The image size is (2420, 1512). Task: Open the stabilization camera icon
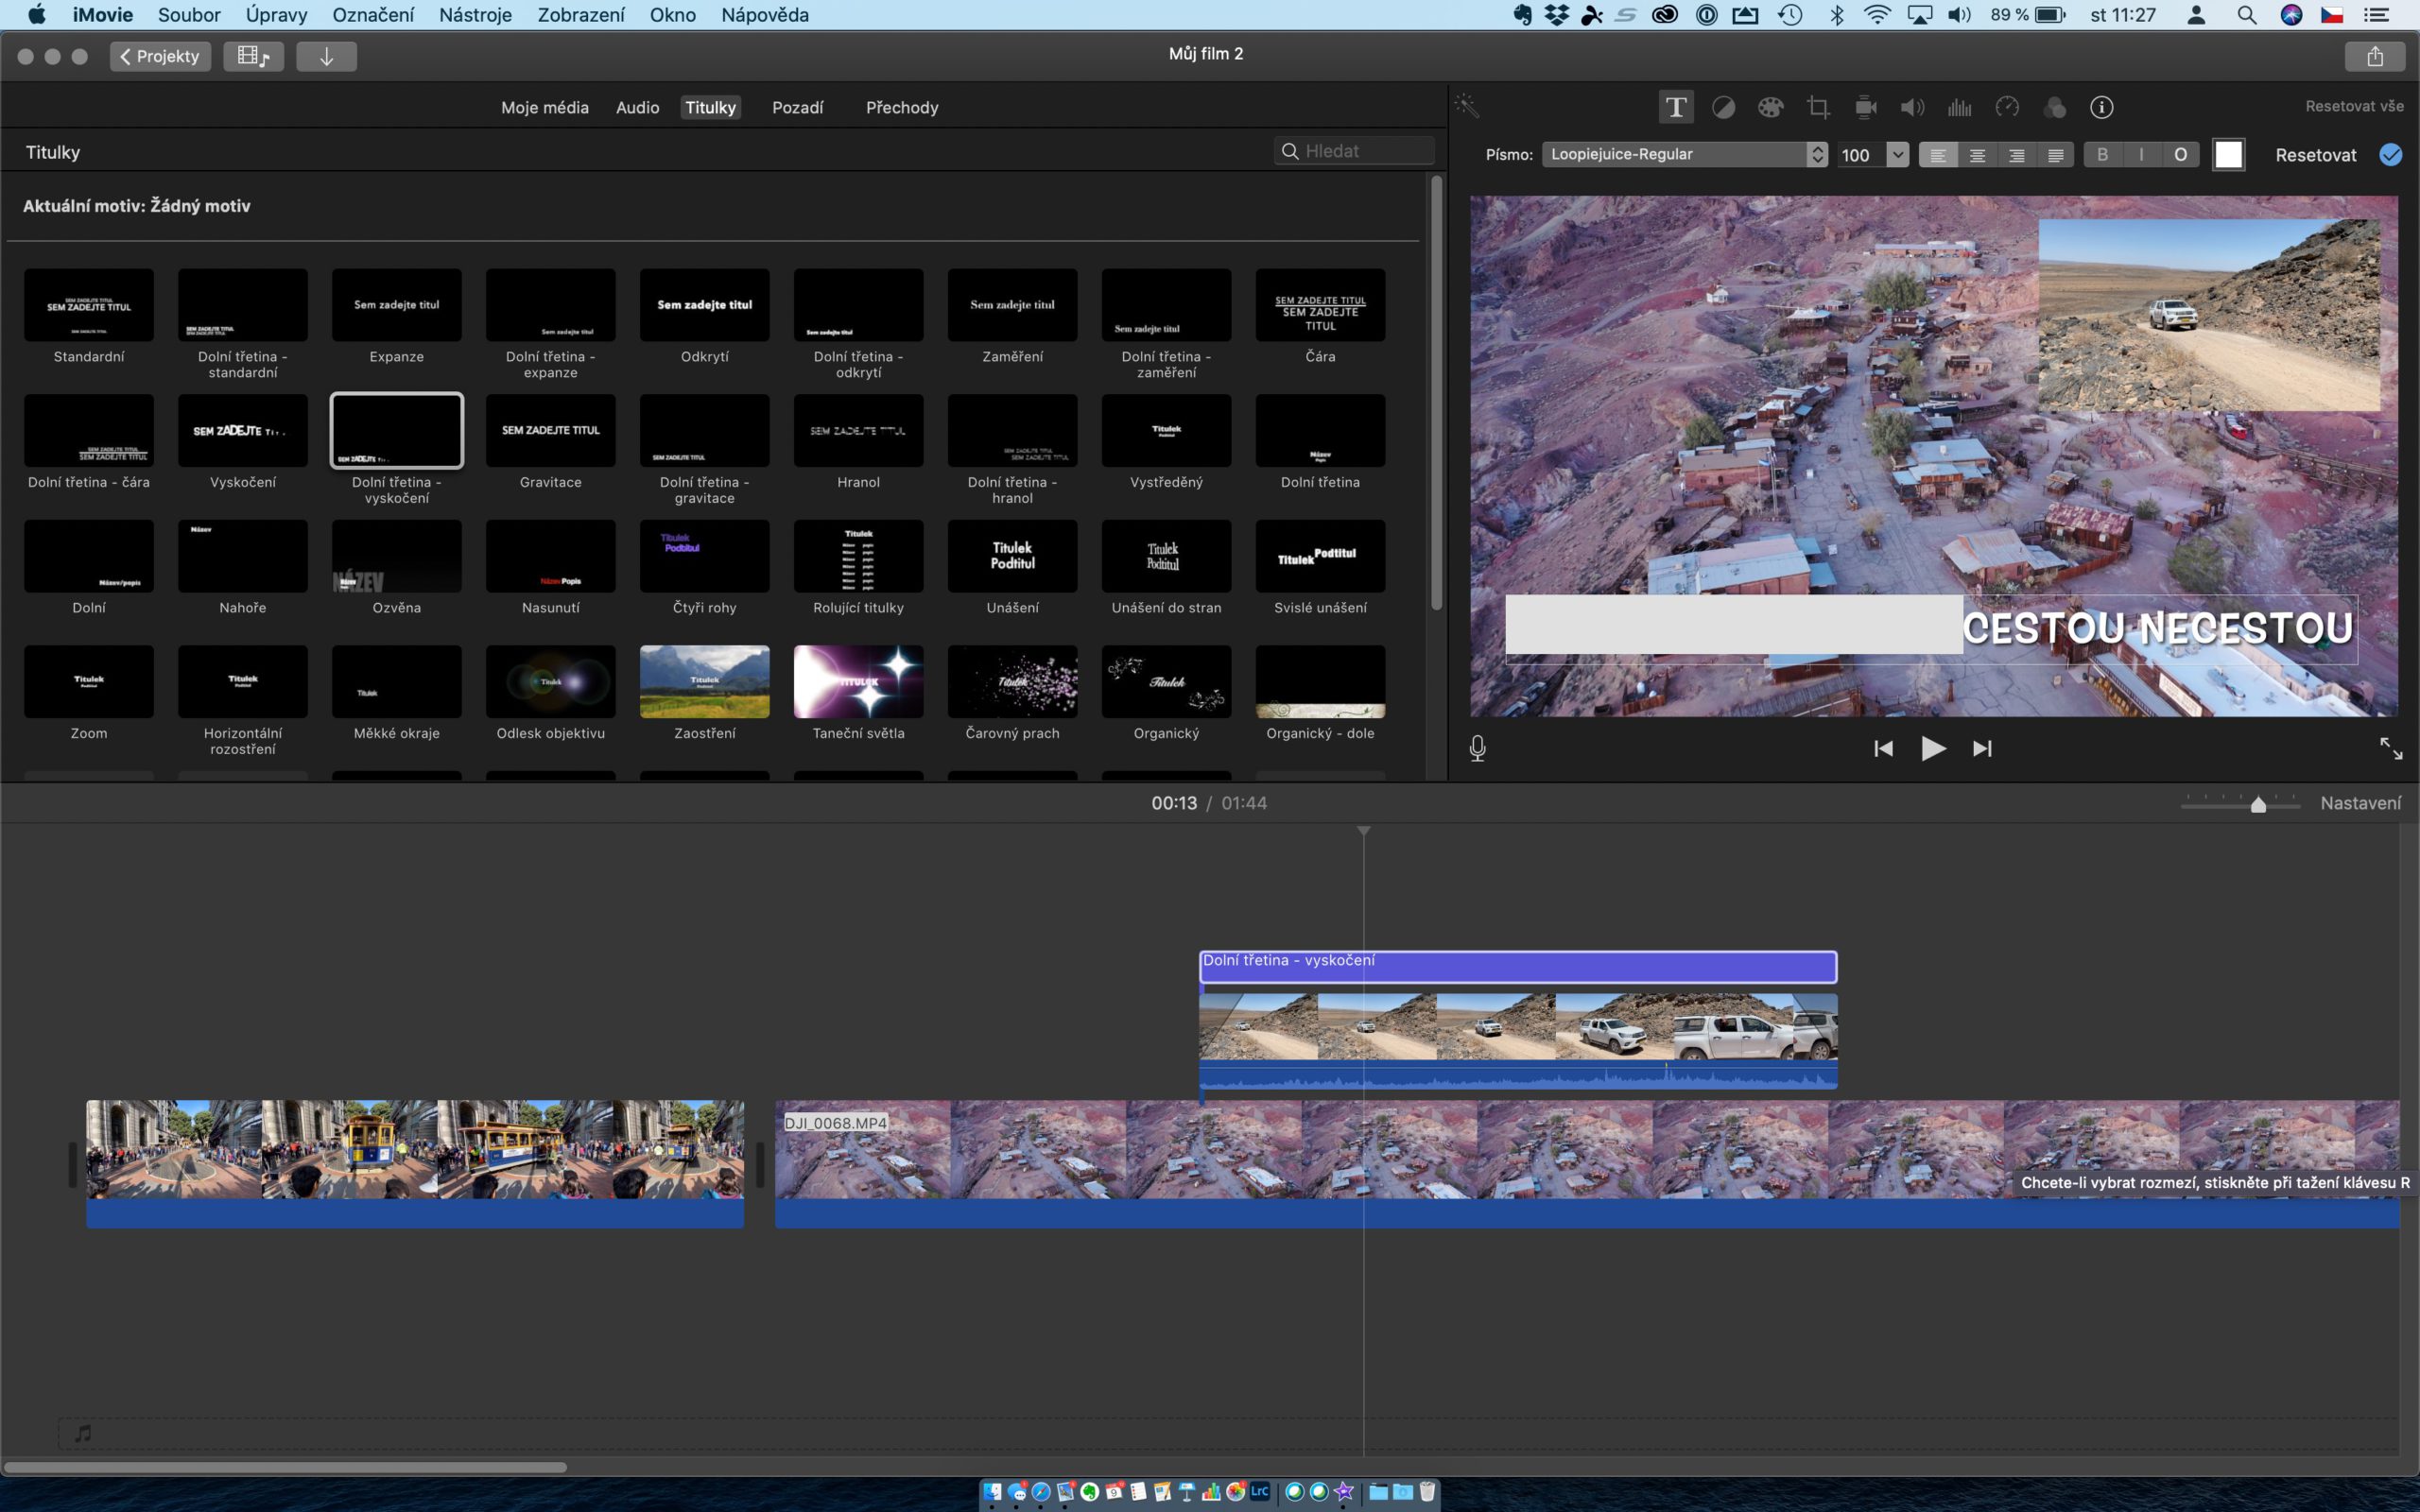(x=1865, y=107)
